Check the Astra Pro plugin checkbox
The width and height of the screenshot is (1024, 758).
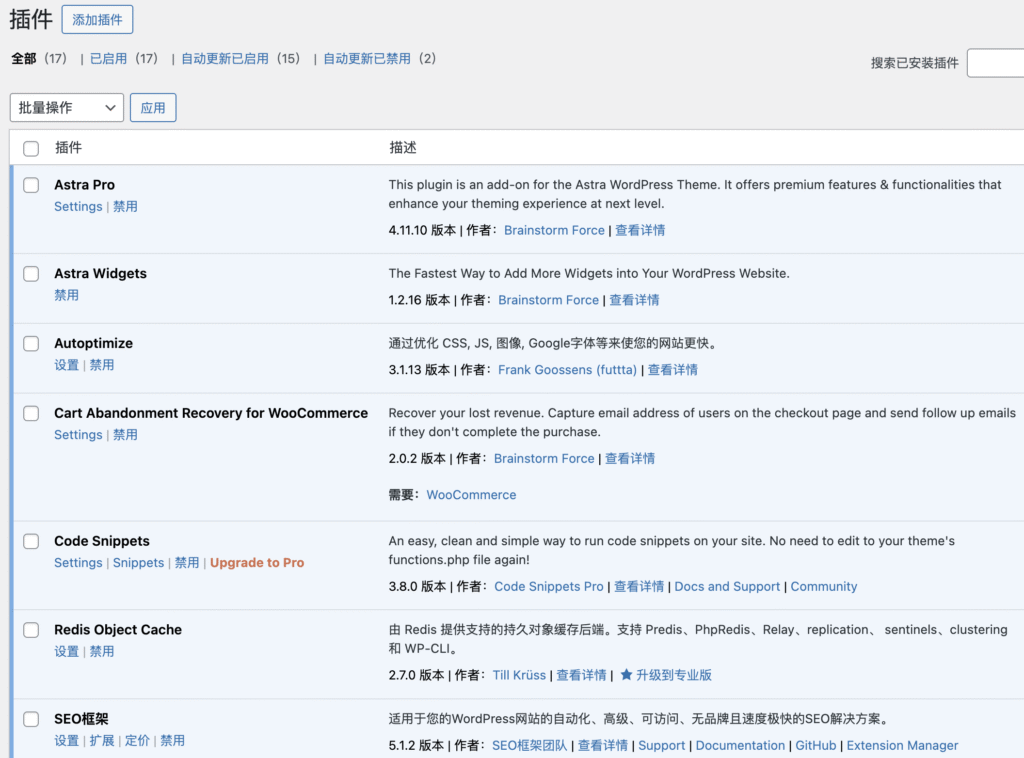point(32,185)
